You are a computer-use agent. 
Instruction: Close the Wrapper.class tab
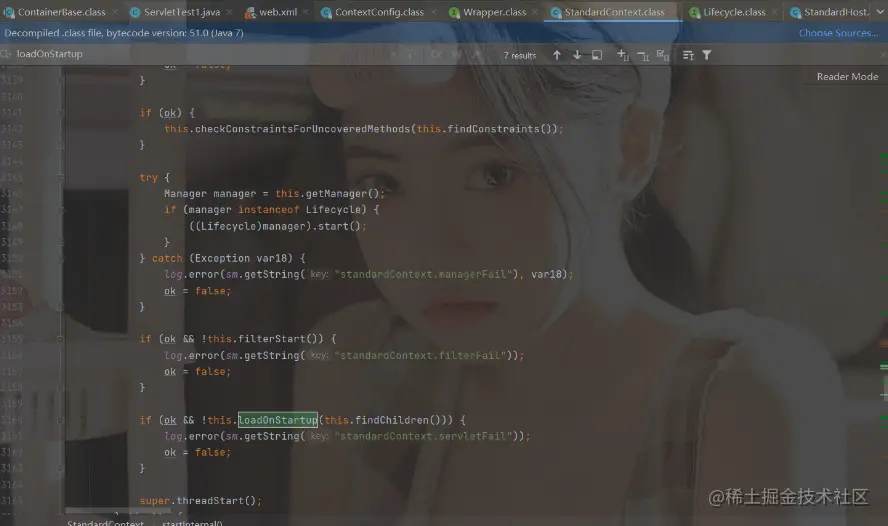point(535,12)
